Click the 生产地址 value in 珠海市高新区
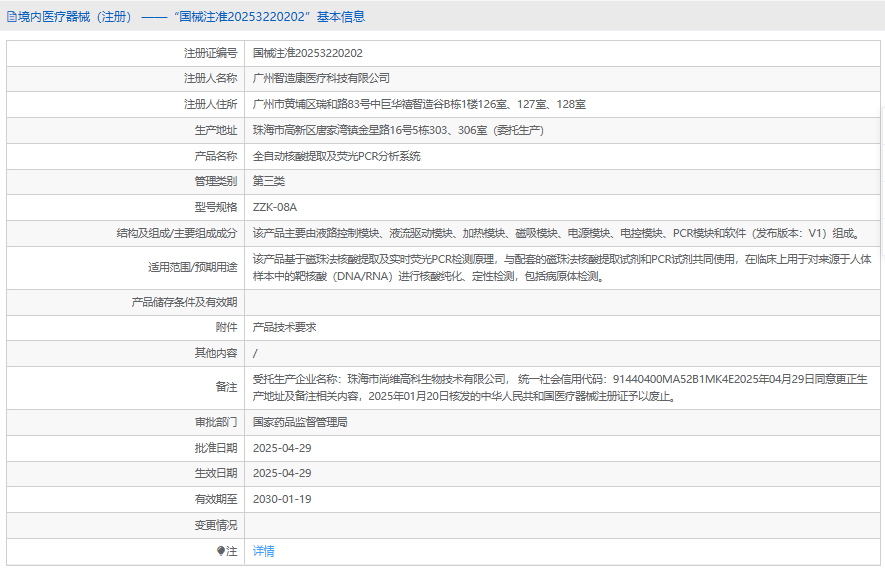Viewport: 885px width, 571px height. 398,130
